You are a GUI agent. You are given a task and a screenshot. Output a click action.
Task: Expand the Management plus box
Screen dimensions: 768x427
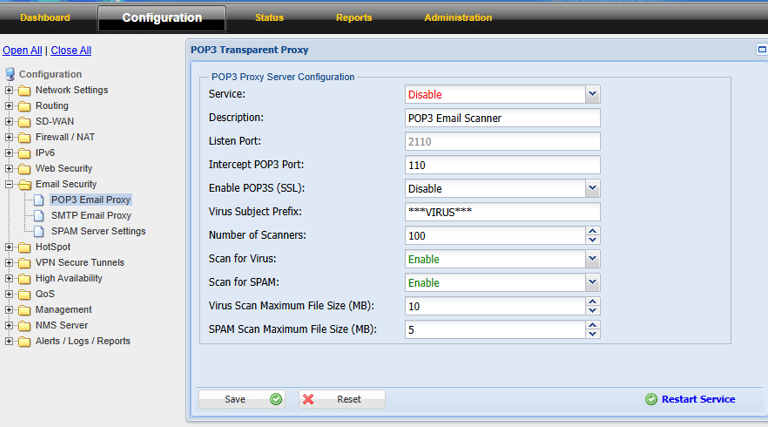click(x=9, y=309)
